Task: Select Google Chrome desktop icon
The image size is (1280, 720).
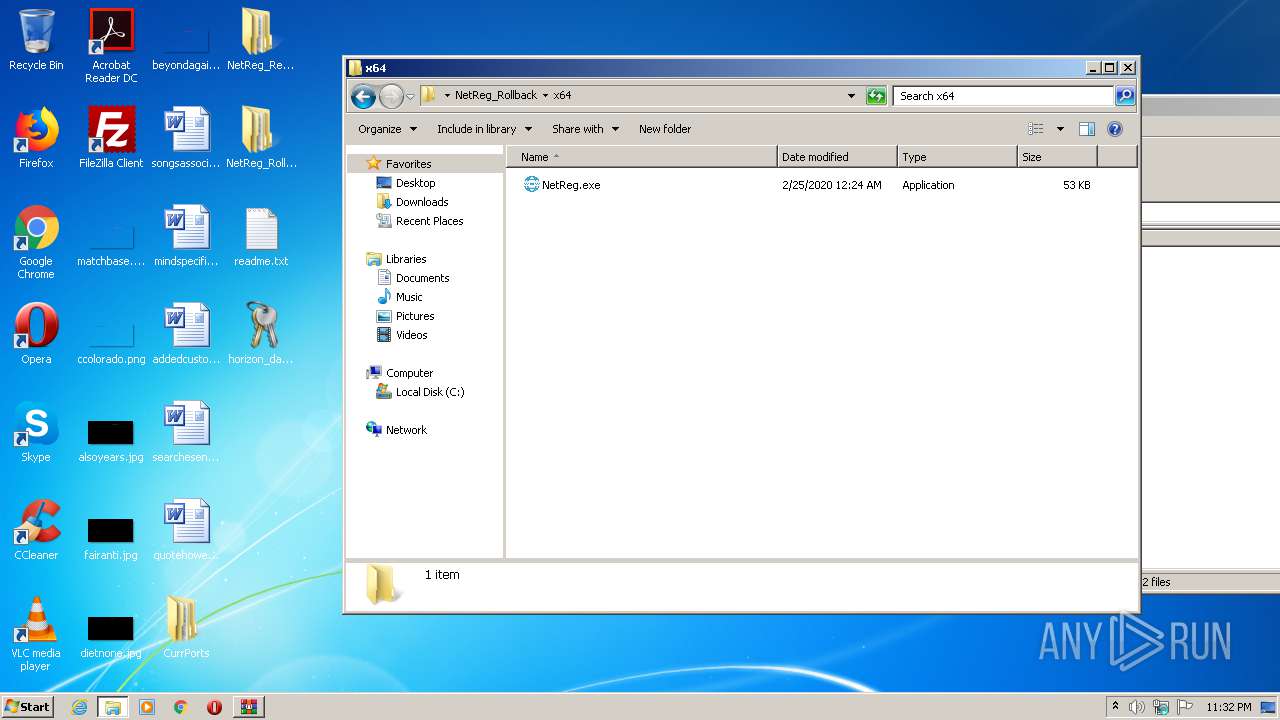Action: point(36,243)
